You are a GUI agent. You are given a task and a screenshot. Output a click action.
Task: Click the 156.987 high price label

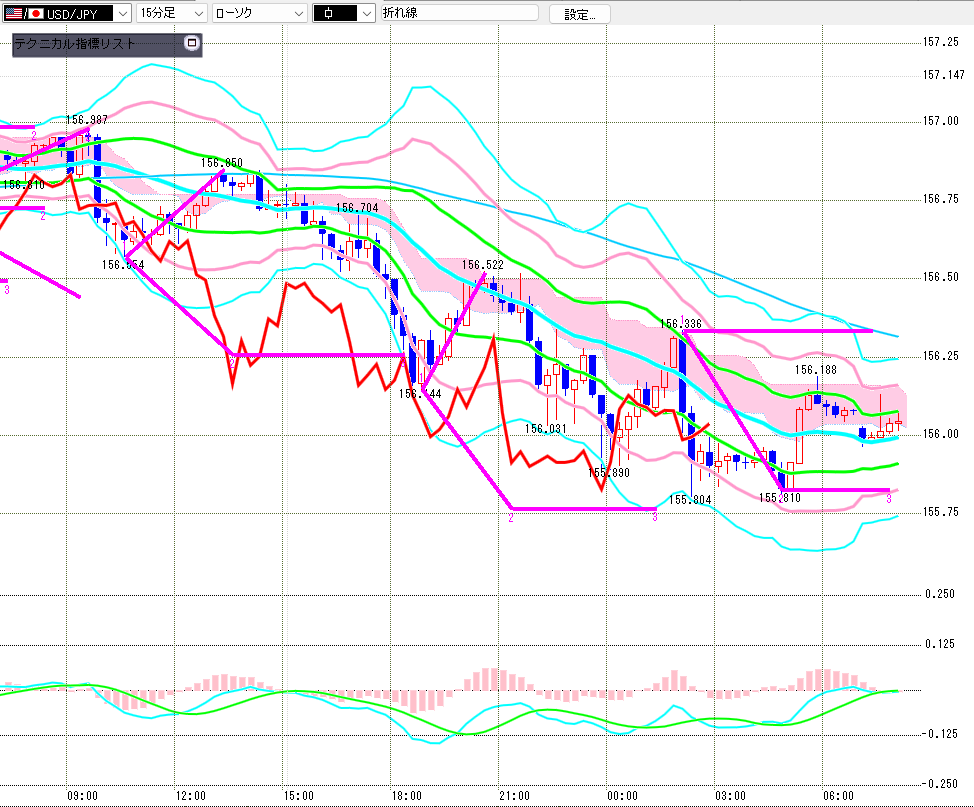87,119
